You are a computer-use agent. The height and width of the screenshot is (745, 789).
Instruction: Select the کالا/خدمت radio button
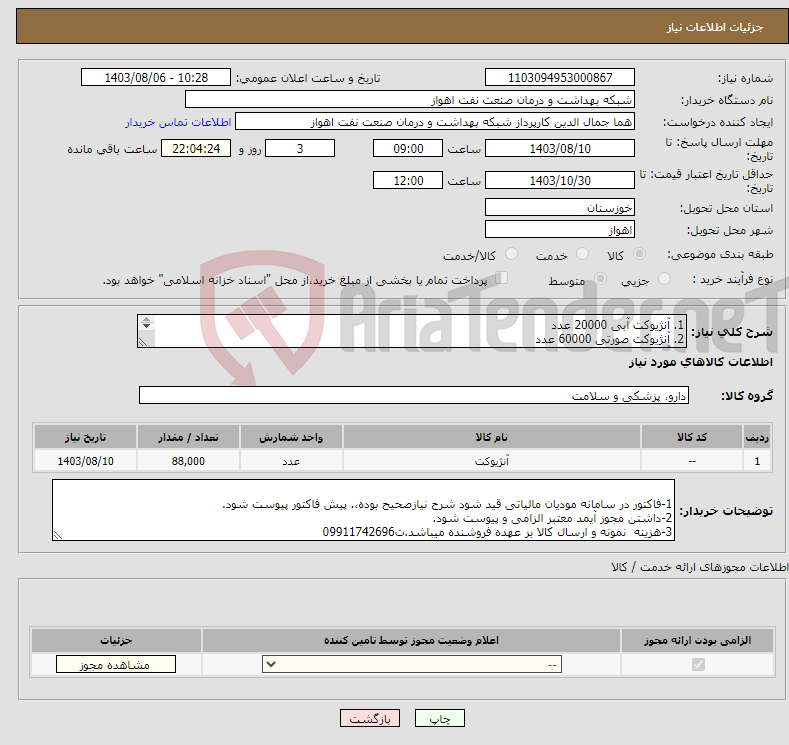tap(511, 254)
